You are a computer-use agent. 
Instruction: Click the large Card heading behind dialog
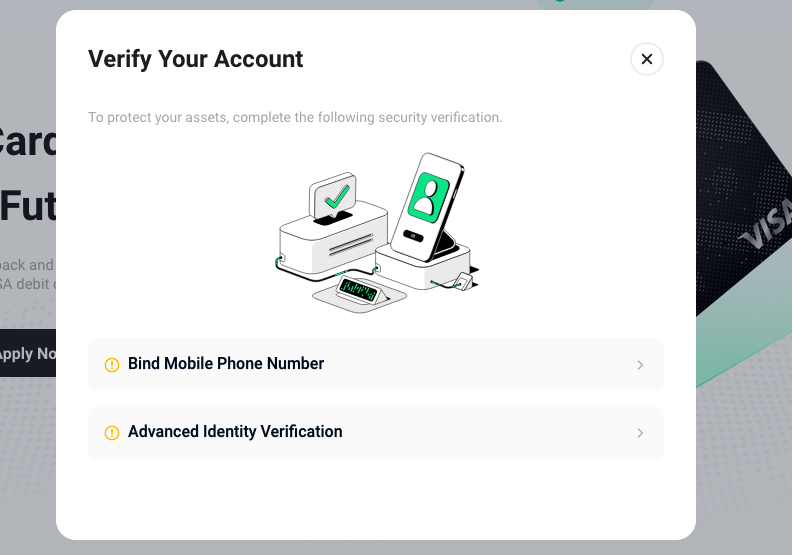28,142
